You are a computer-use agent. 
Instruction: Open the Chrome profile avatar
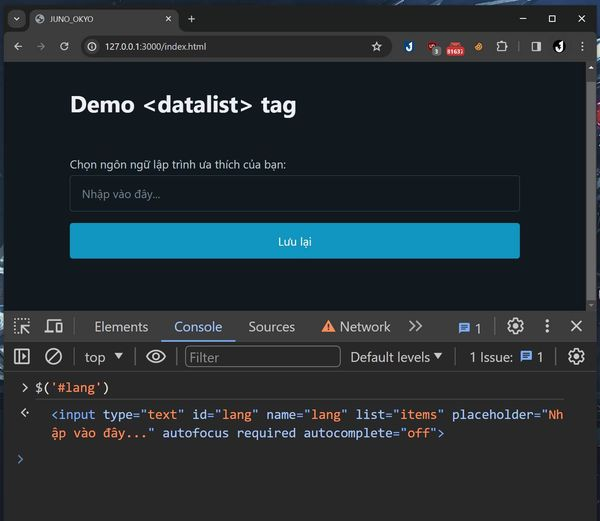(559, 47)
